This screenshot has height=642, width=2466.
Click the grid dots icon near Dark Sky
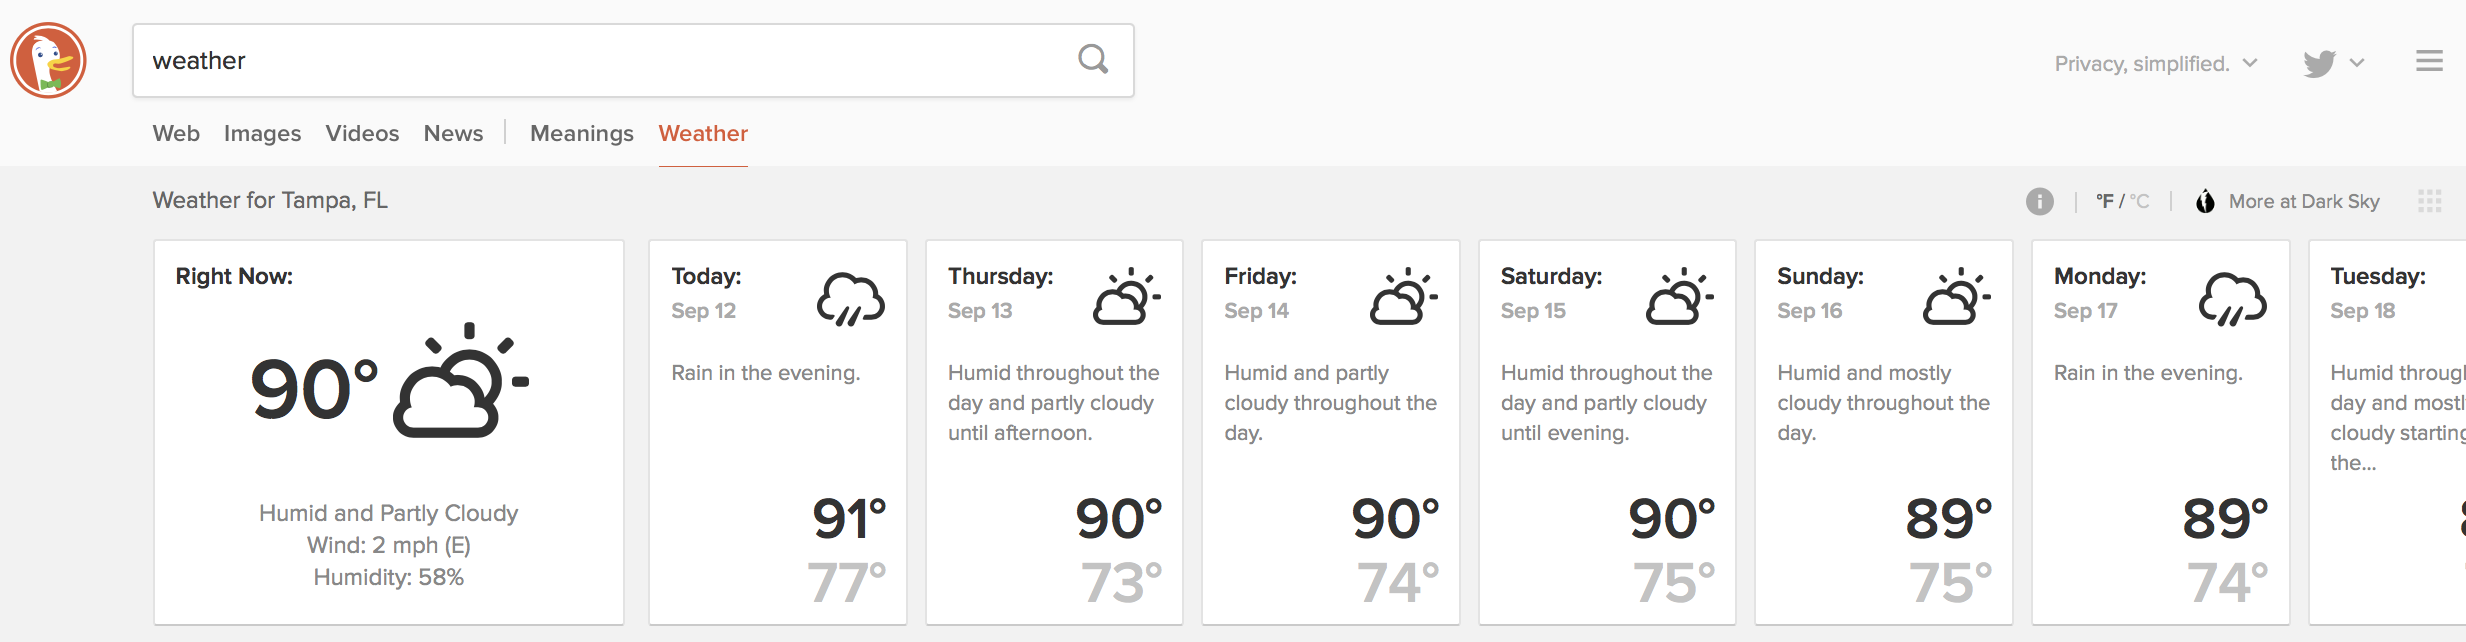click(2428, 201)
